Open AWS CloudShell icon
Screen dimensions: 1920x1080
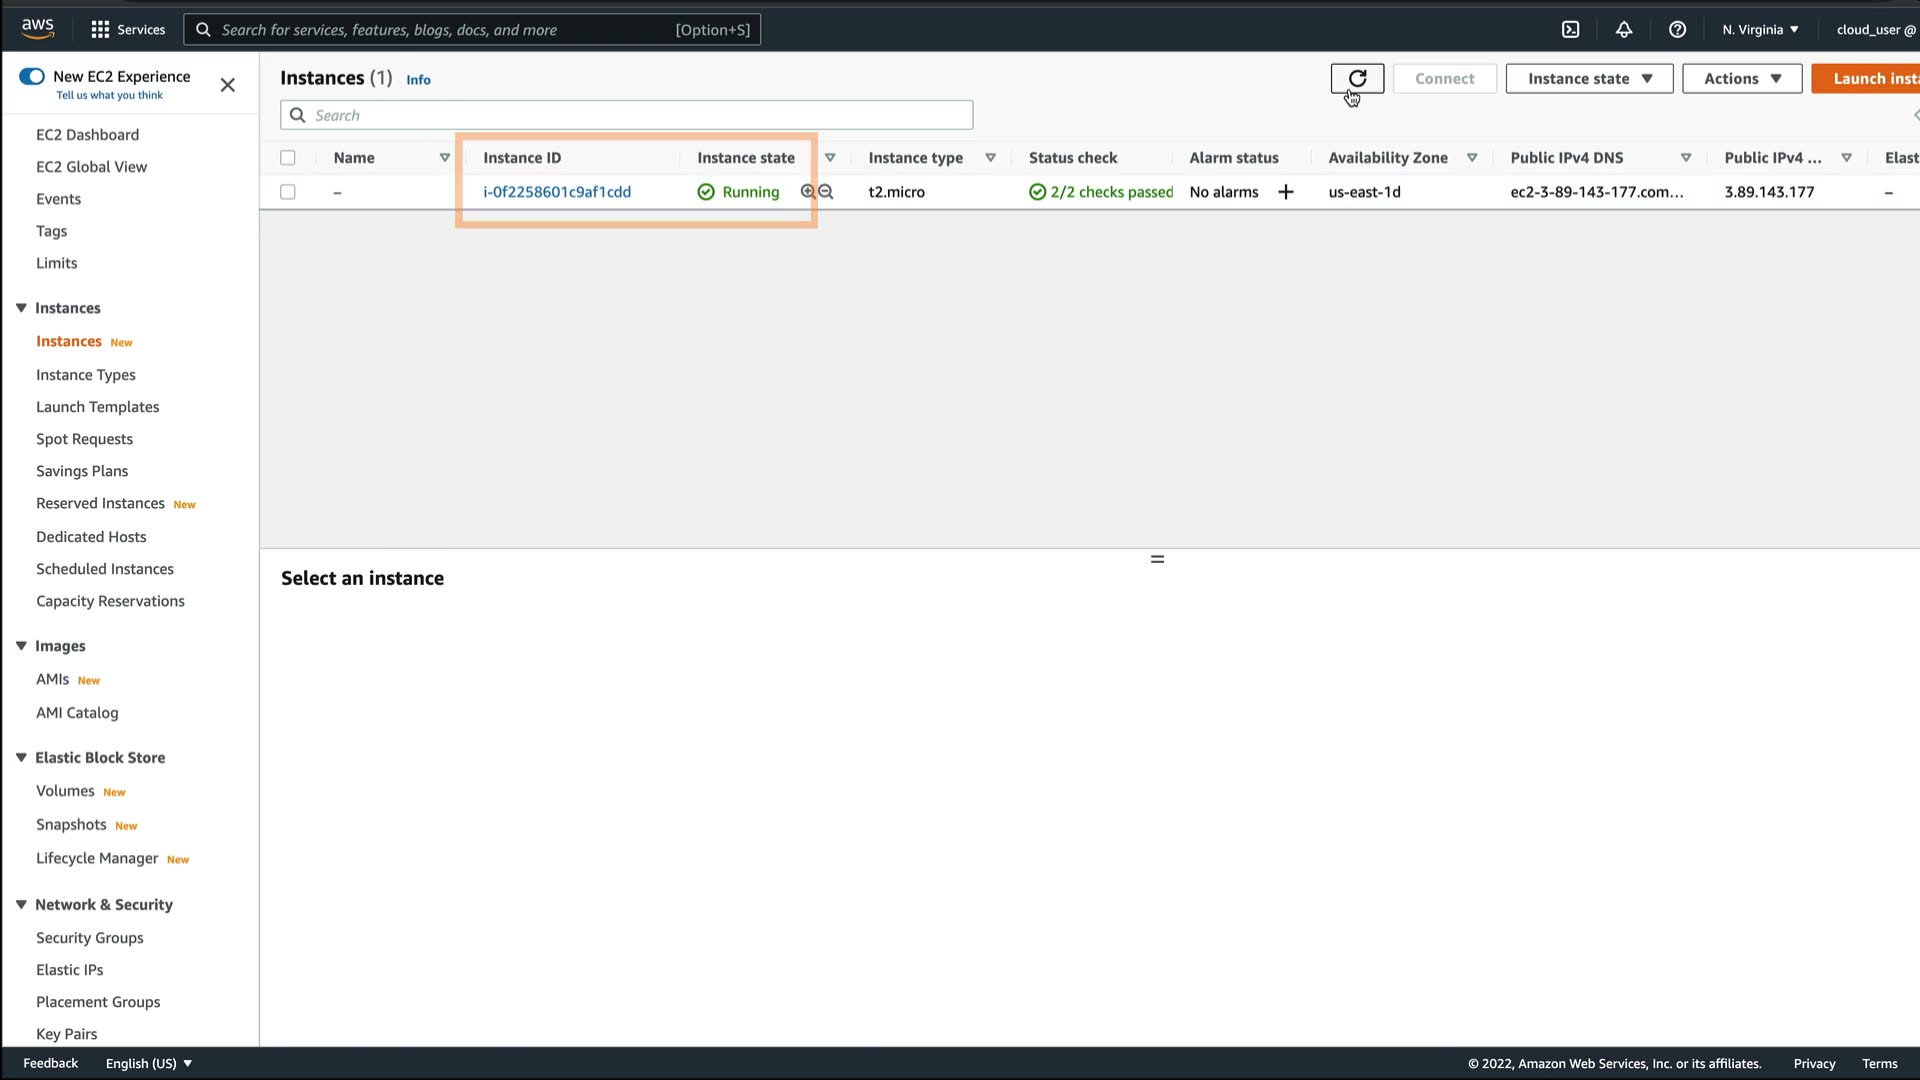coord(1570,29)
